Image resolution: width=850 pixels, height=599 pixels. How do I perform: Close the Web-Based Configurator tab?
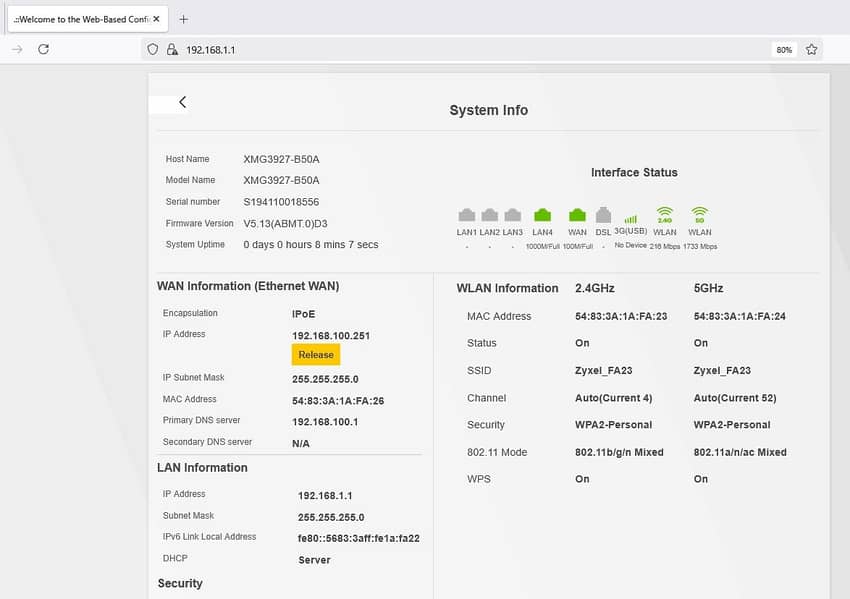pyautogui.click(x=156, y=19)
